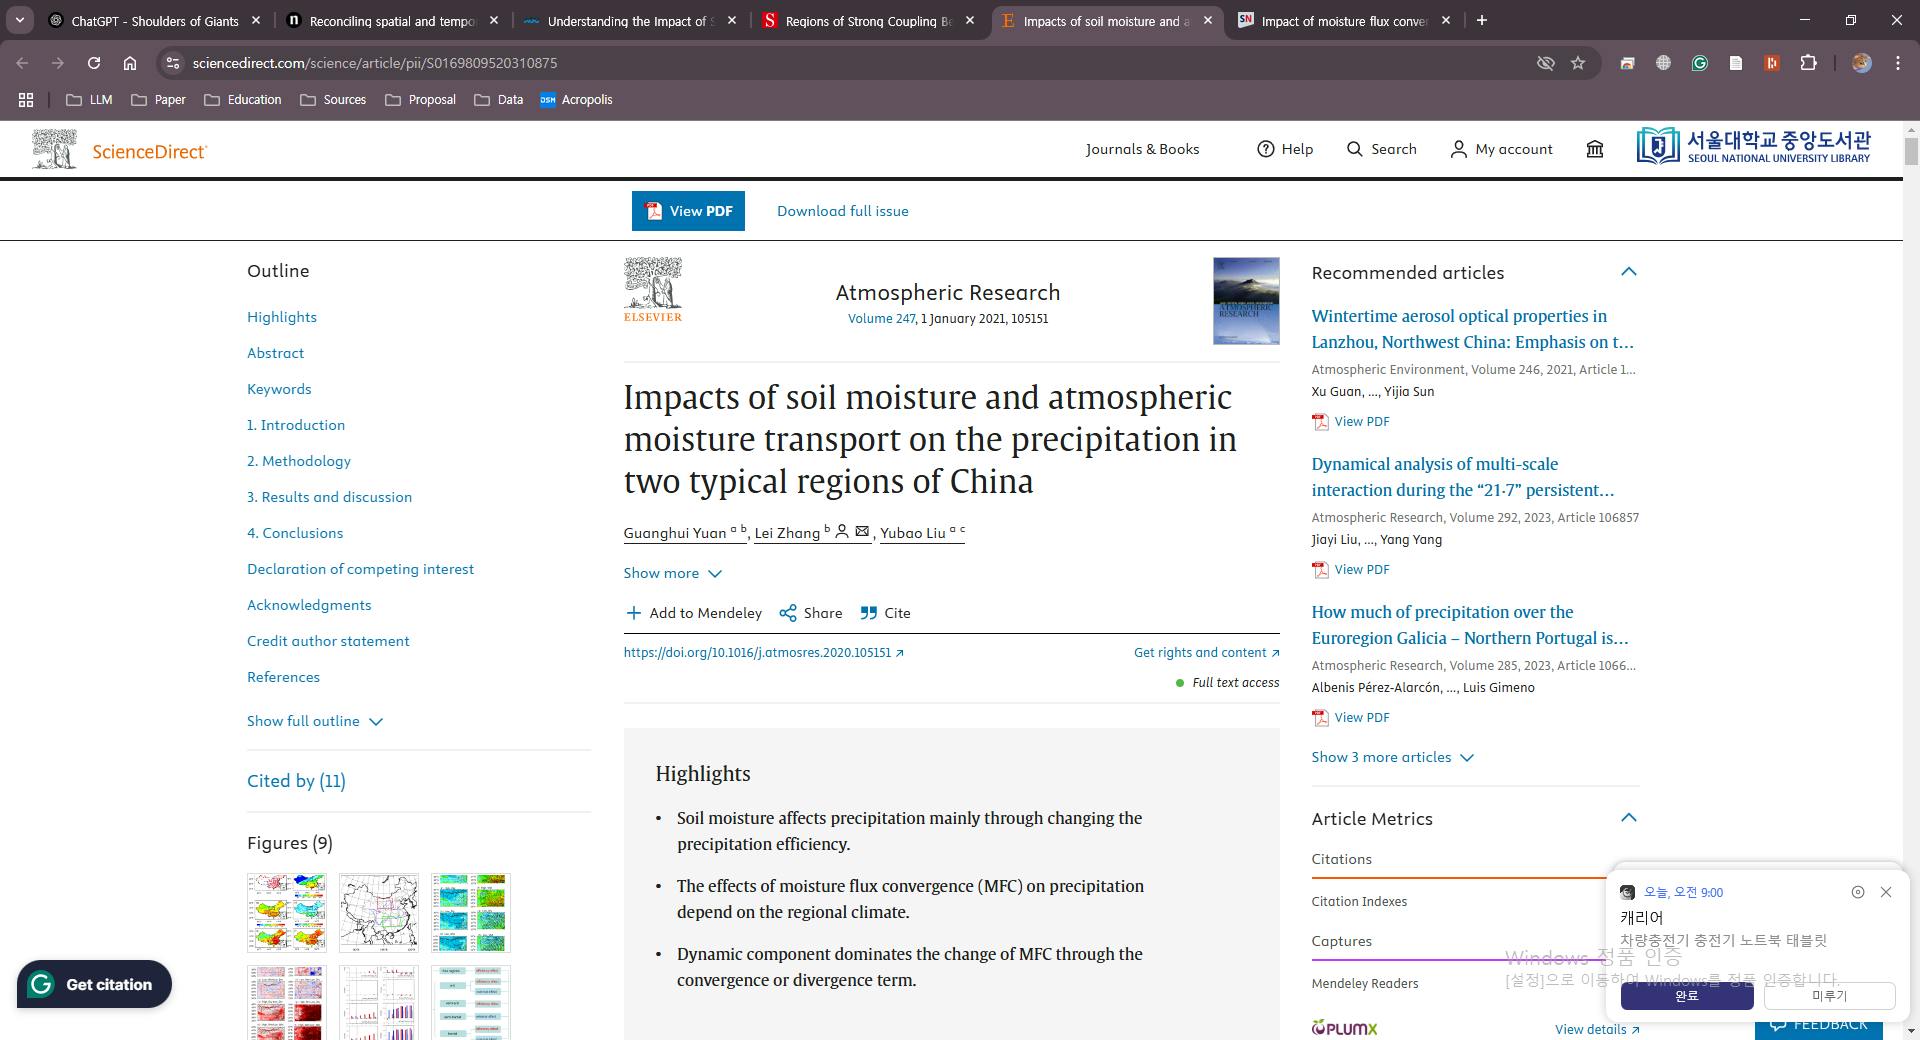Switch to Reconciling spatial and temporal tab

(392, 20)
